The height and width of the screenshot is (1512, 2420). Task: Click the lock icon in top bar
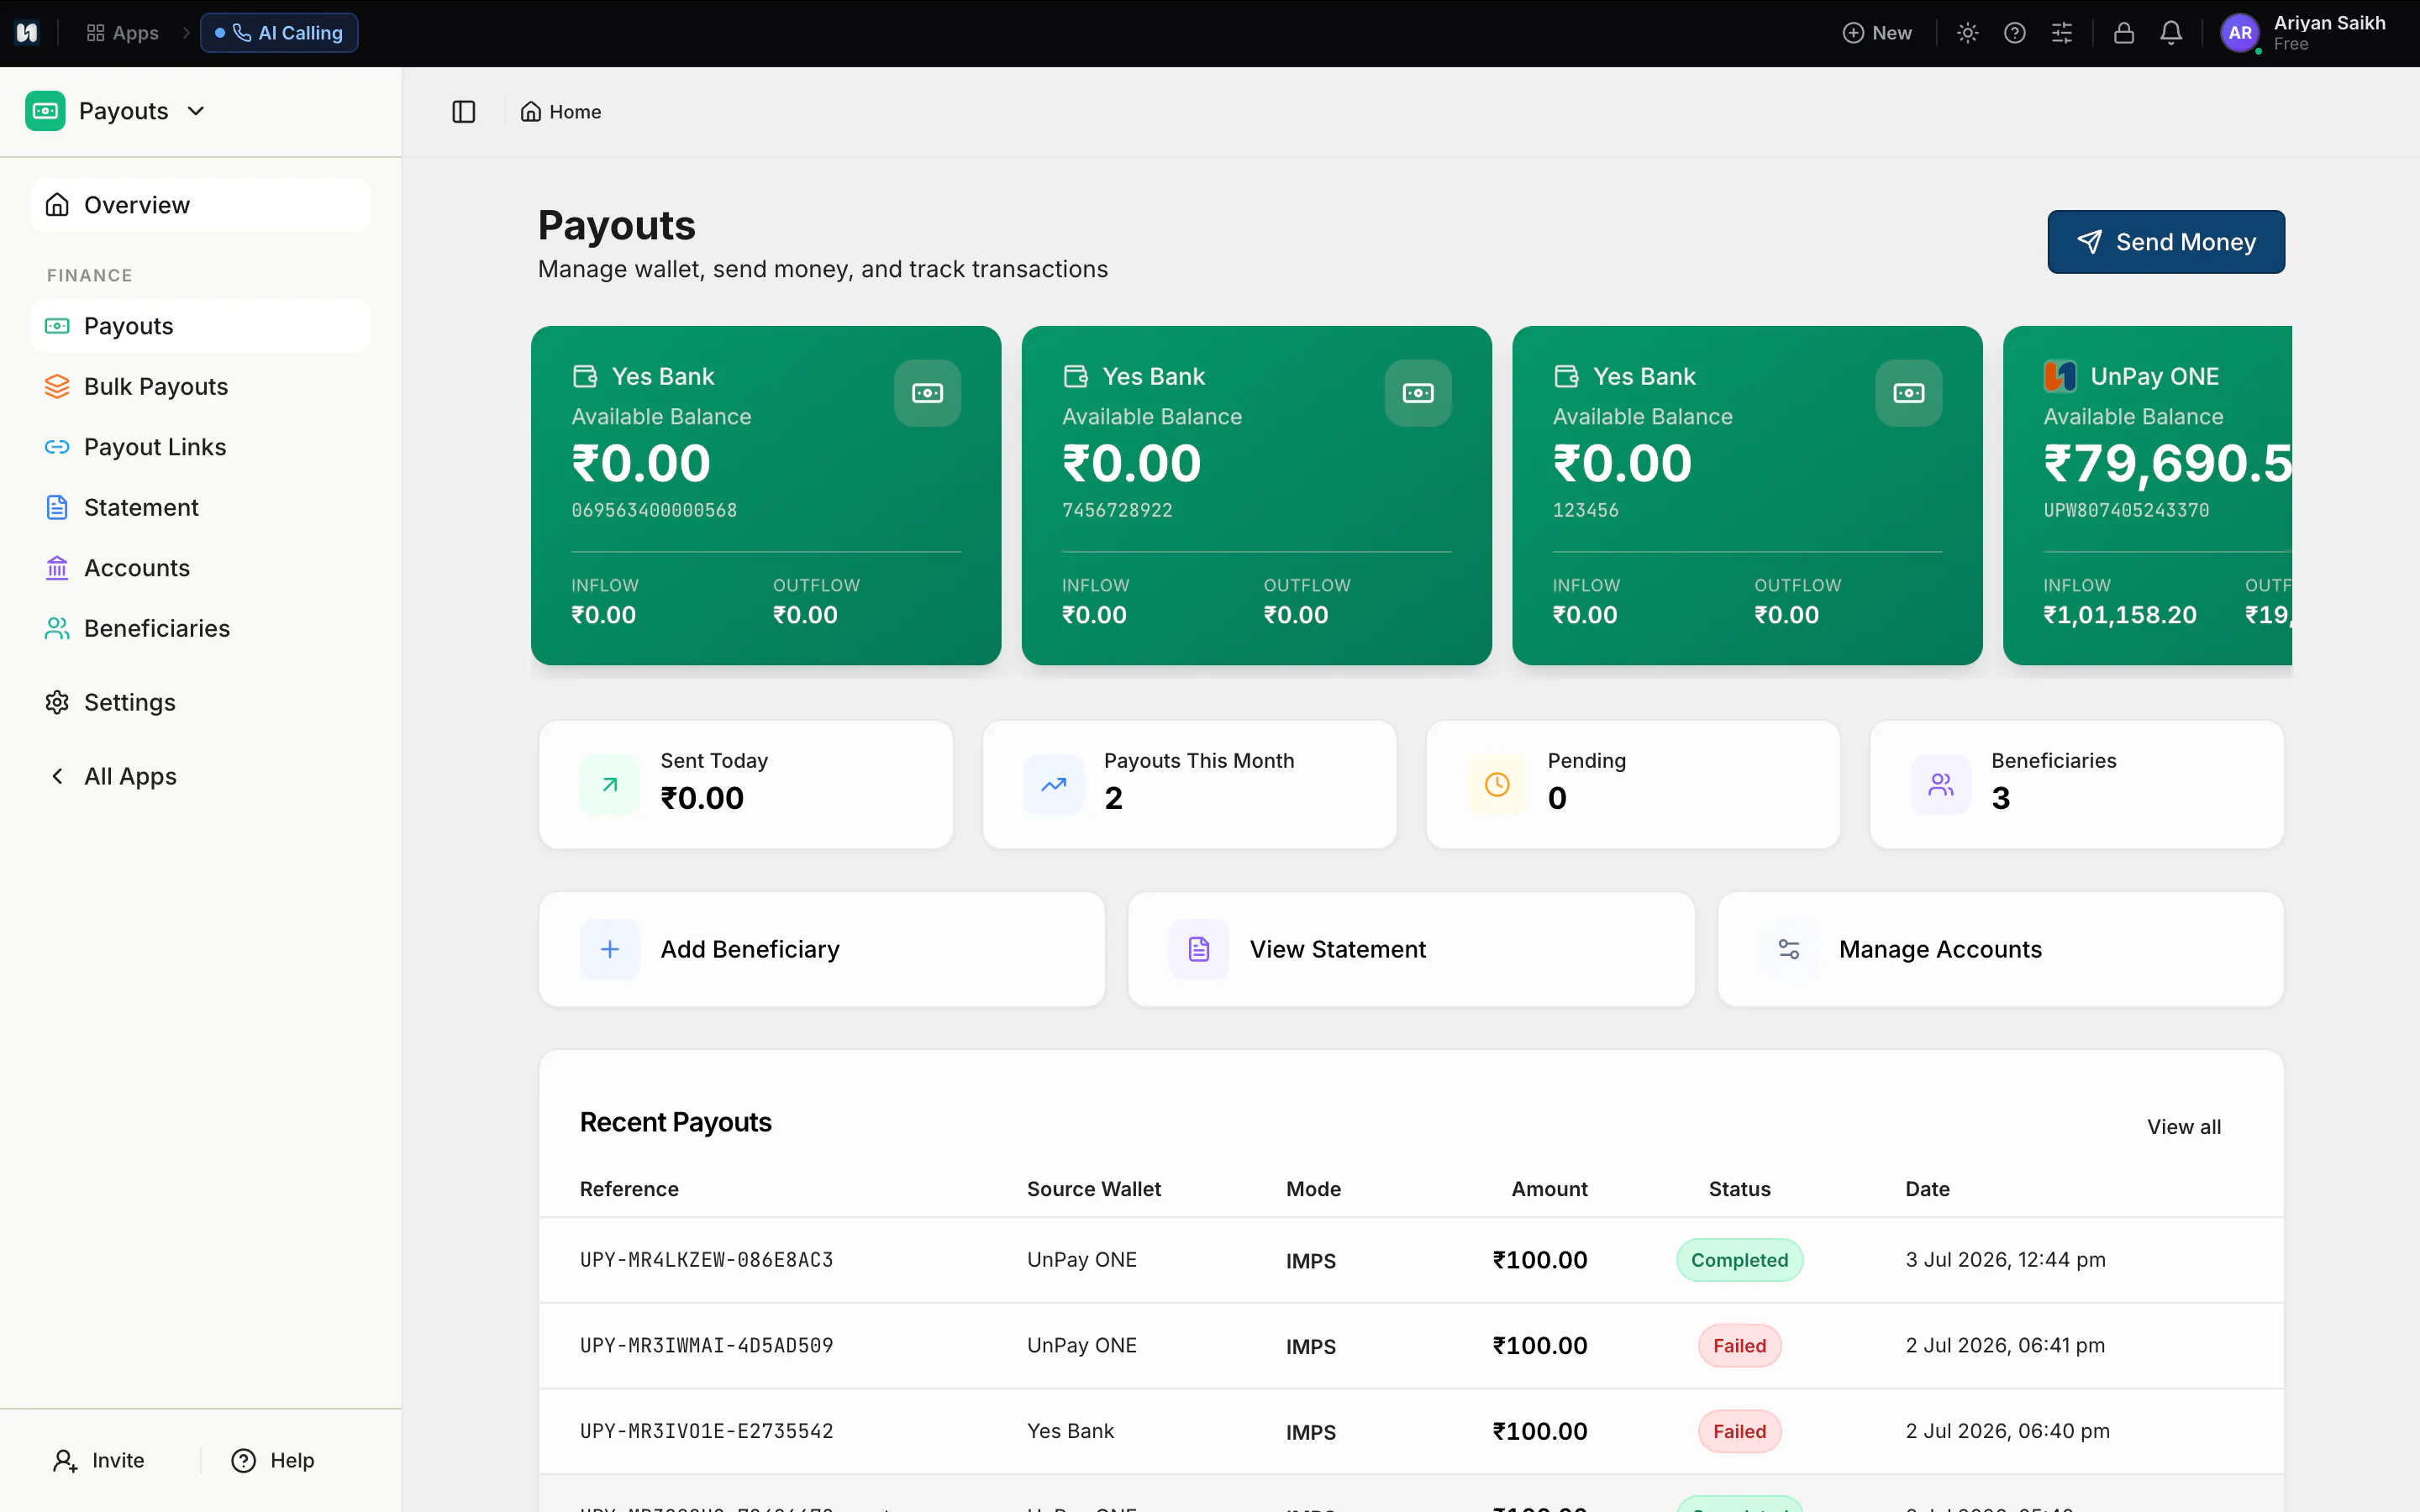pos(2124,33)
